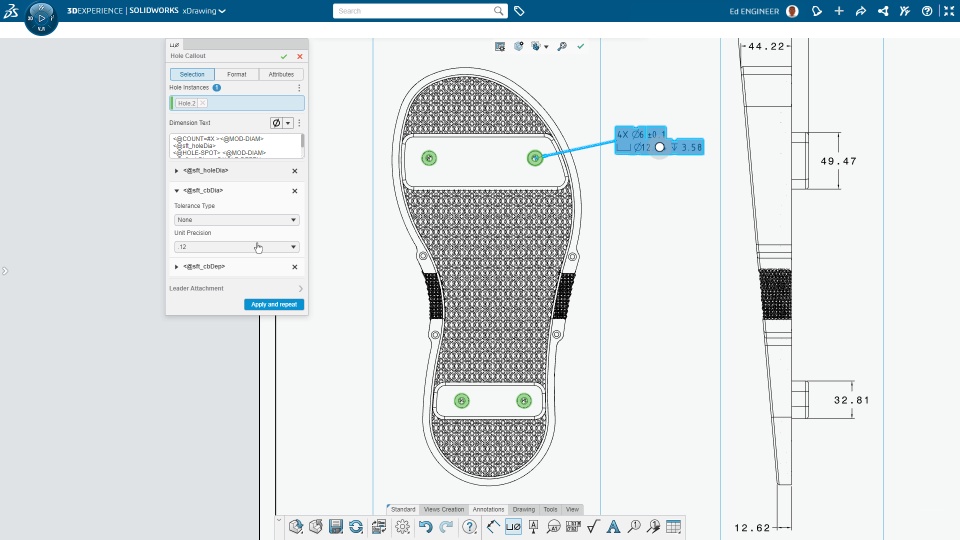Viewport: 960px width, 540px height.
Task: Select the Surface Finish symbol tool
Action: 593,527
